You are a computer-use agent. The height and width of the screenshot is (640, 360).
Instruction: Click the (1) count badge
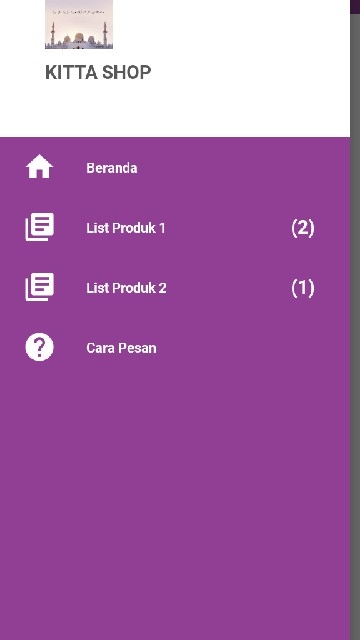(x=303, y=288)
